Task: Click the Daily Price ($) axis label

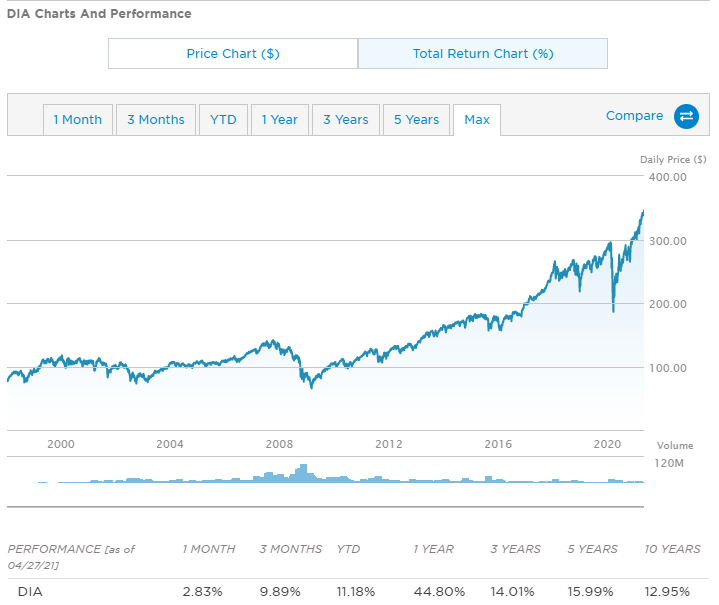Action: [673, 160]
